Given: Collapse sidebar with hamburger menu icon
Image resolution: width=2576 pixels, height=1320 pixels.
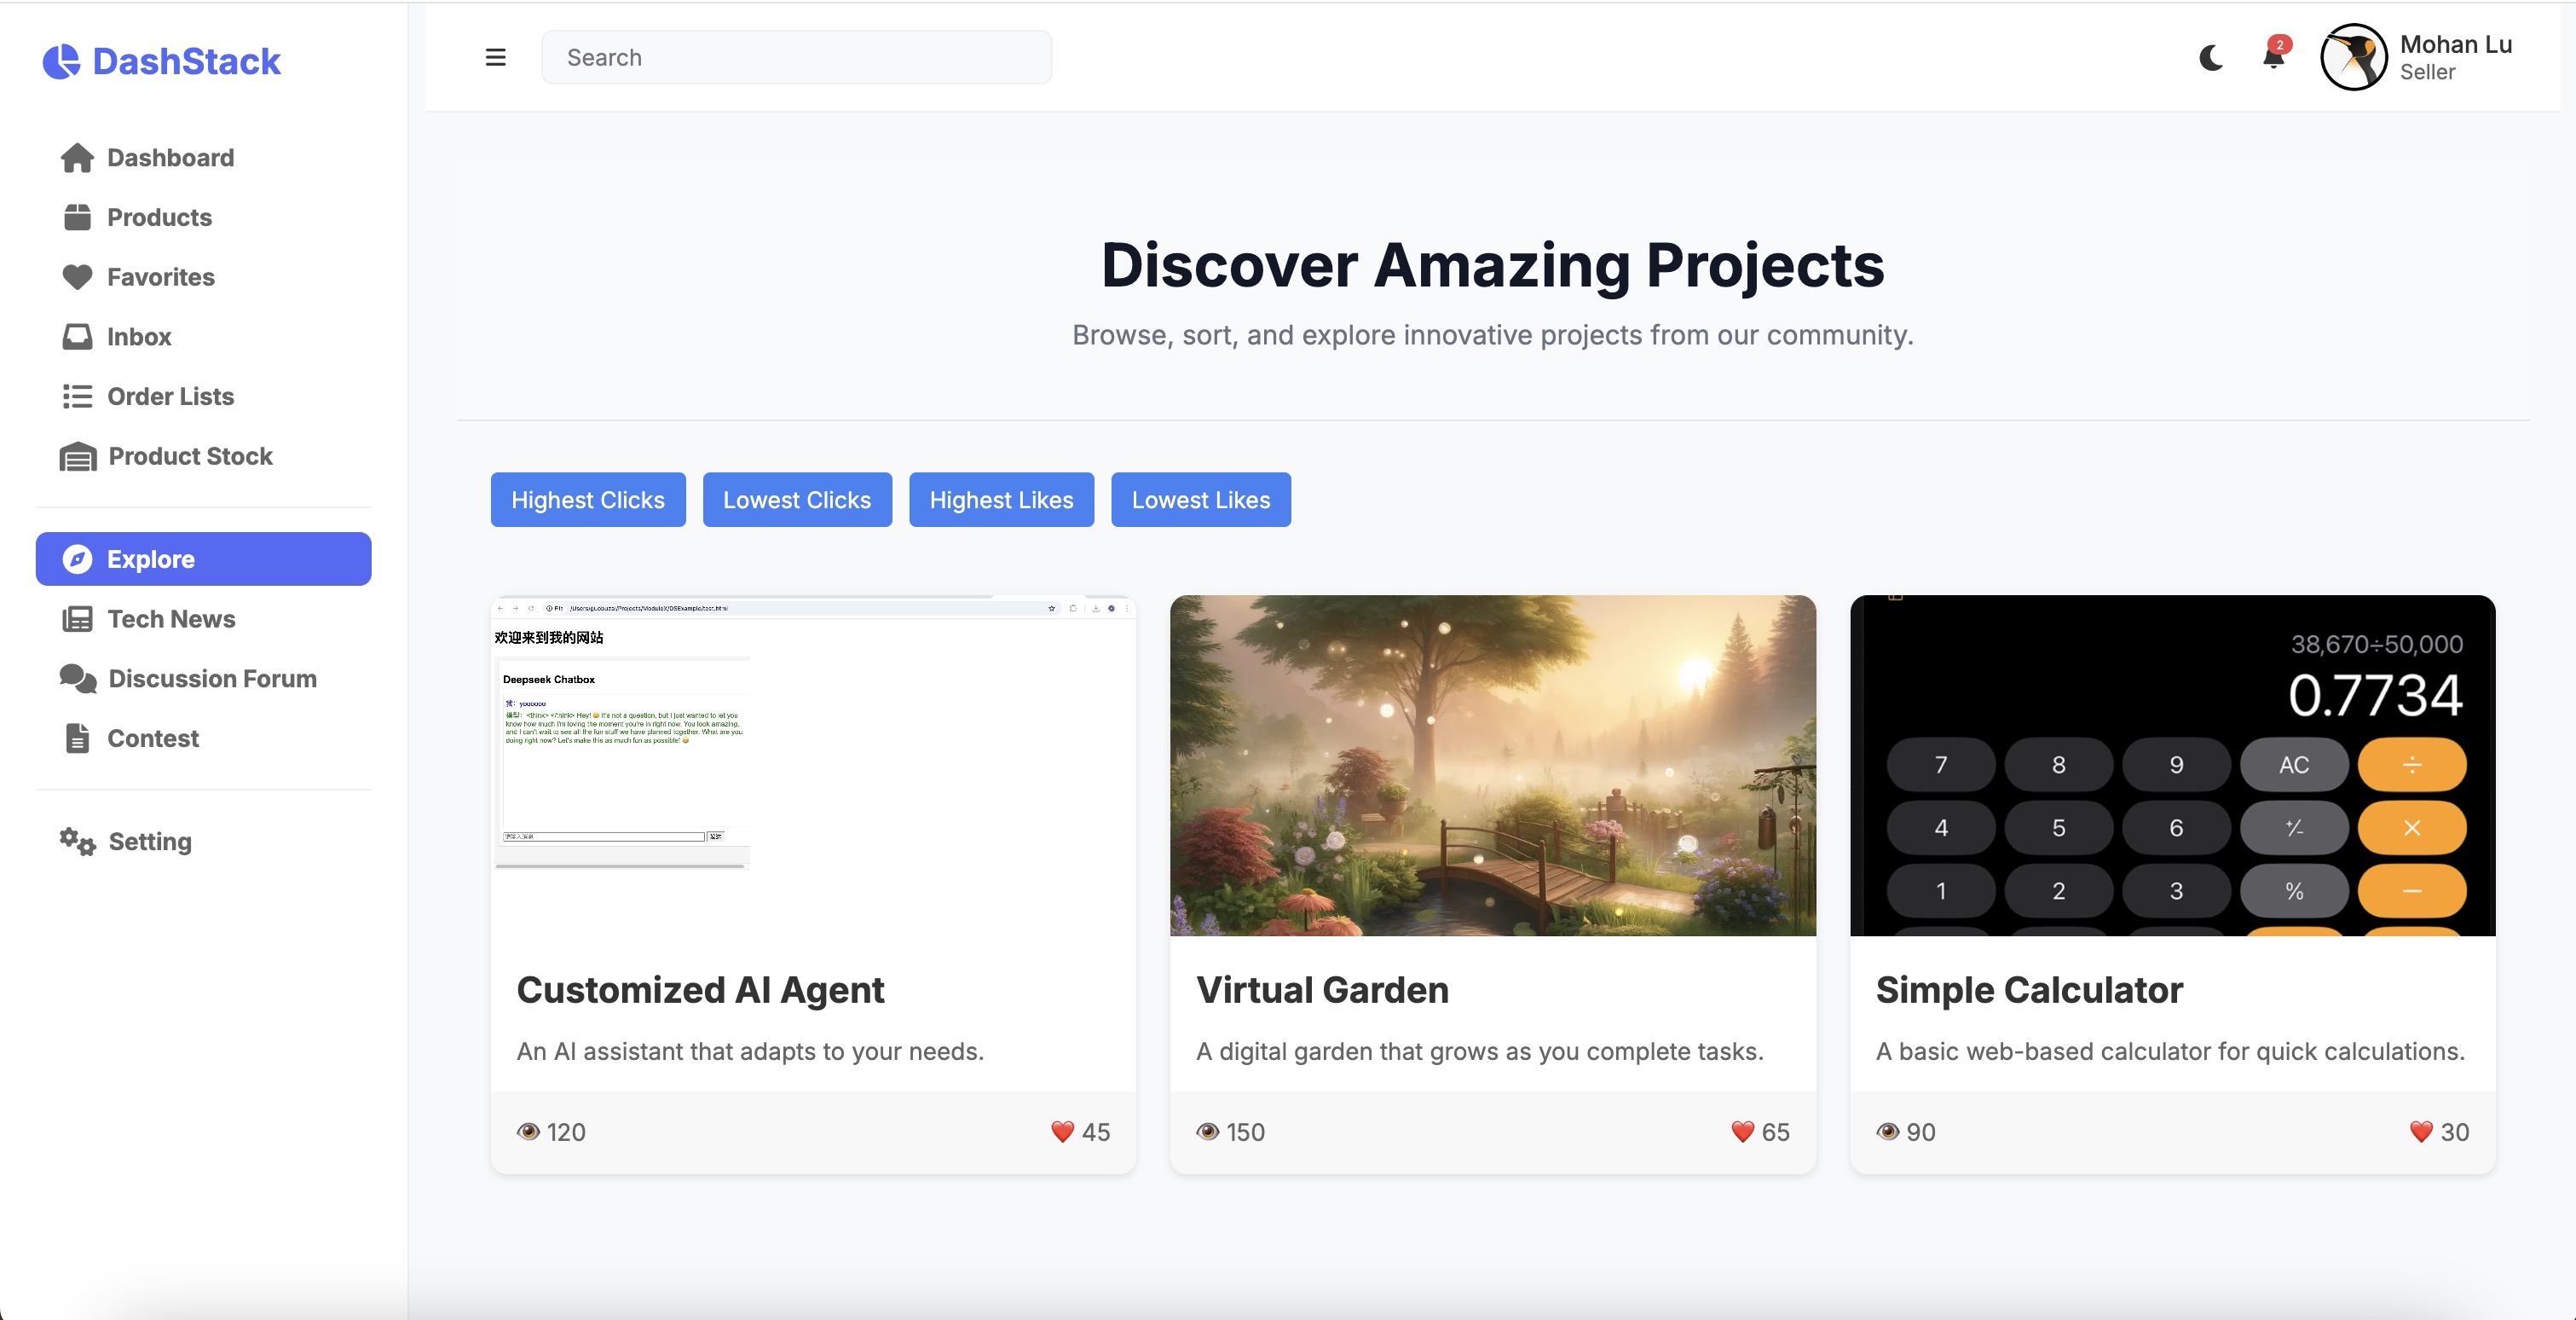Looking at the screenshot, I should (x=495, y=57).
